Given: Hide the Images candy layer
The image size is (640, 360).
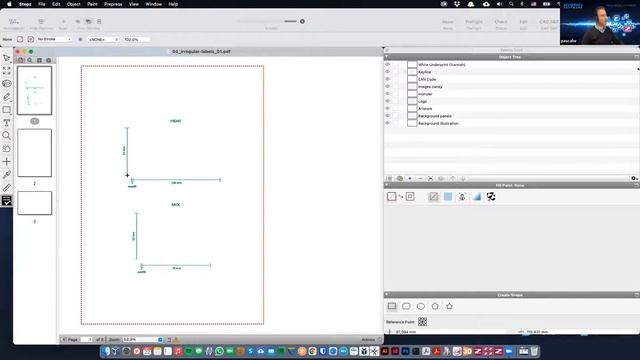Looking at the screenshot, I should click(x=388, y=87).
